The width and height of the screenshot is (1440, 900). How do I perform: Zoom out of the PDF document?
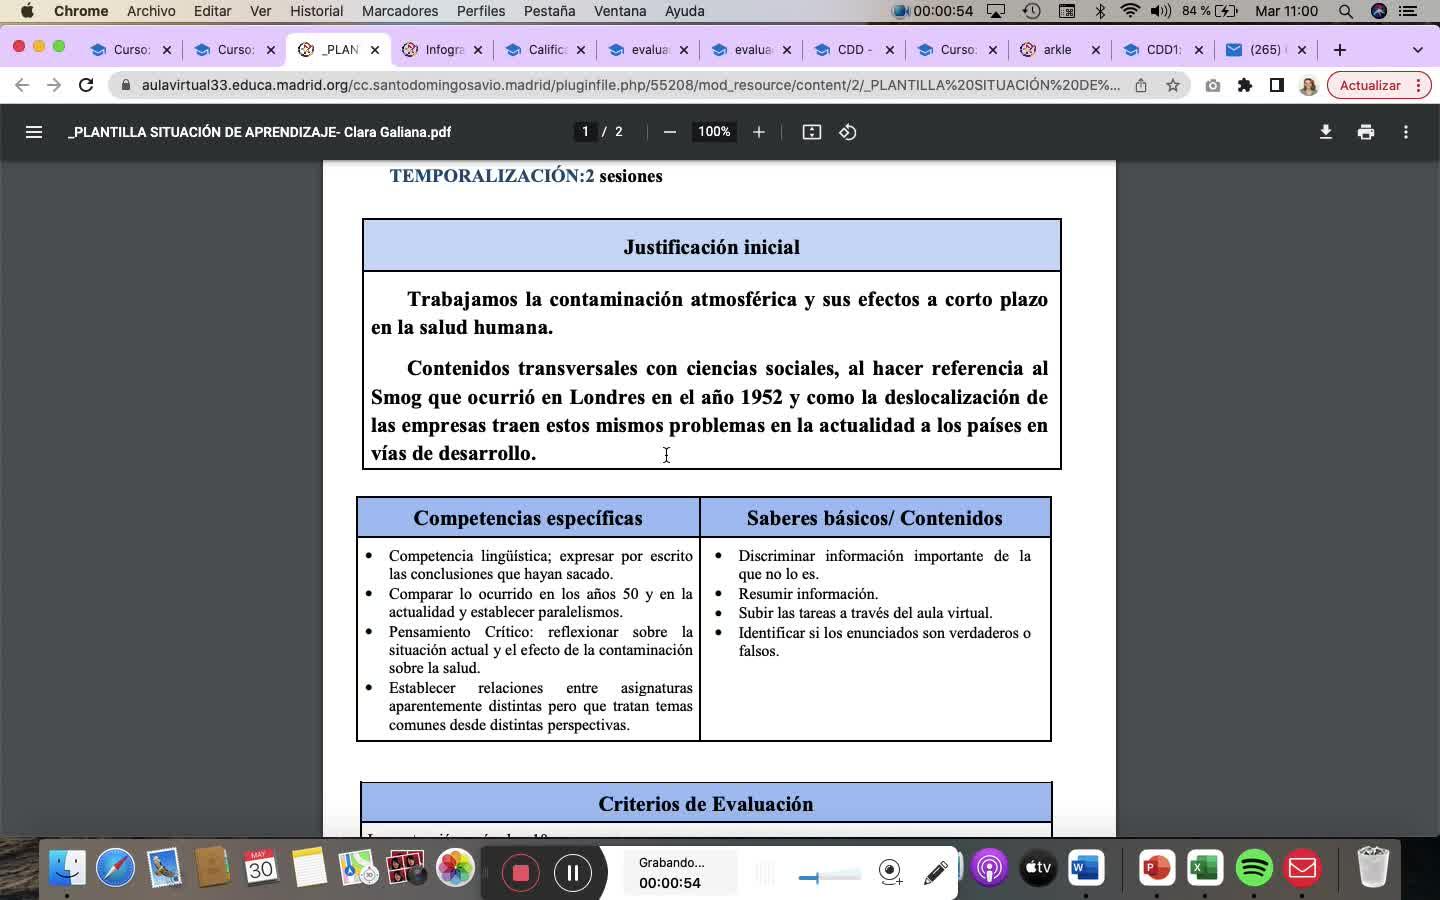coord(670,132)
